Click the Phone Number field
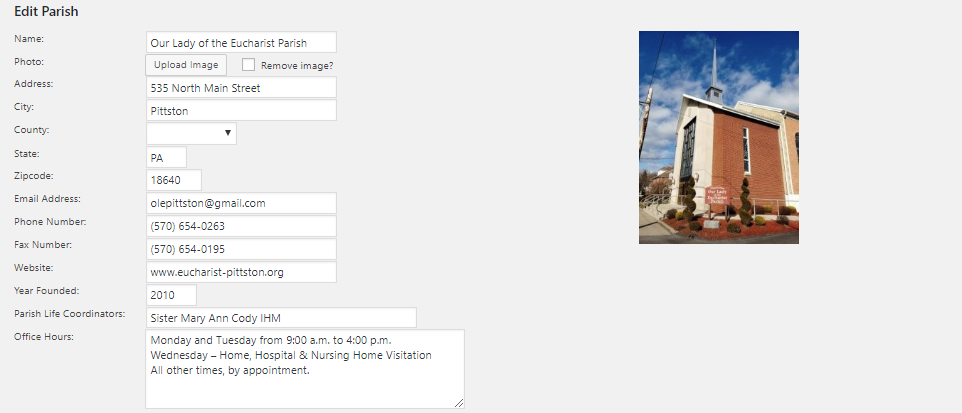This screenshot has width=962, height=413. click(x=241, y=226)
